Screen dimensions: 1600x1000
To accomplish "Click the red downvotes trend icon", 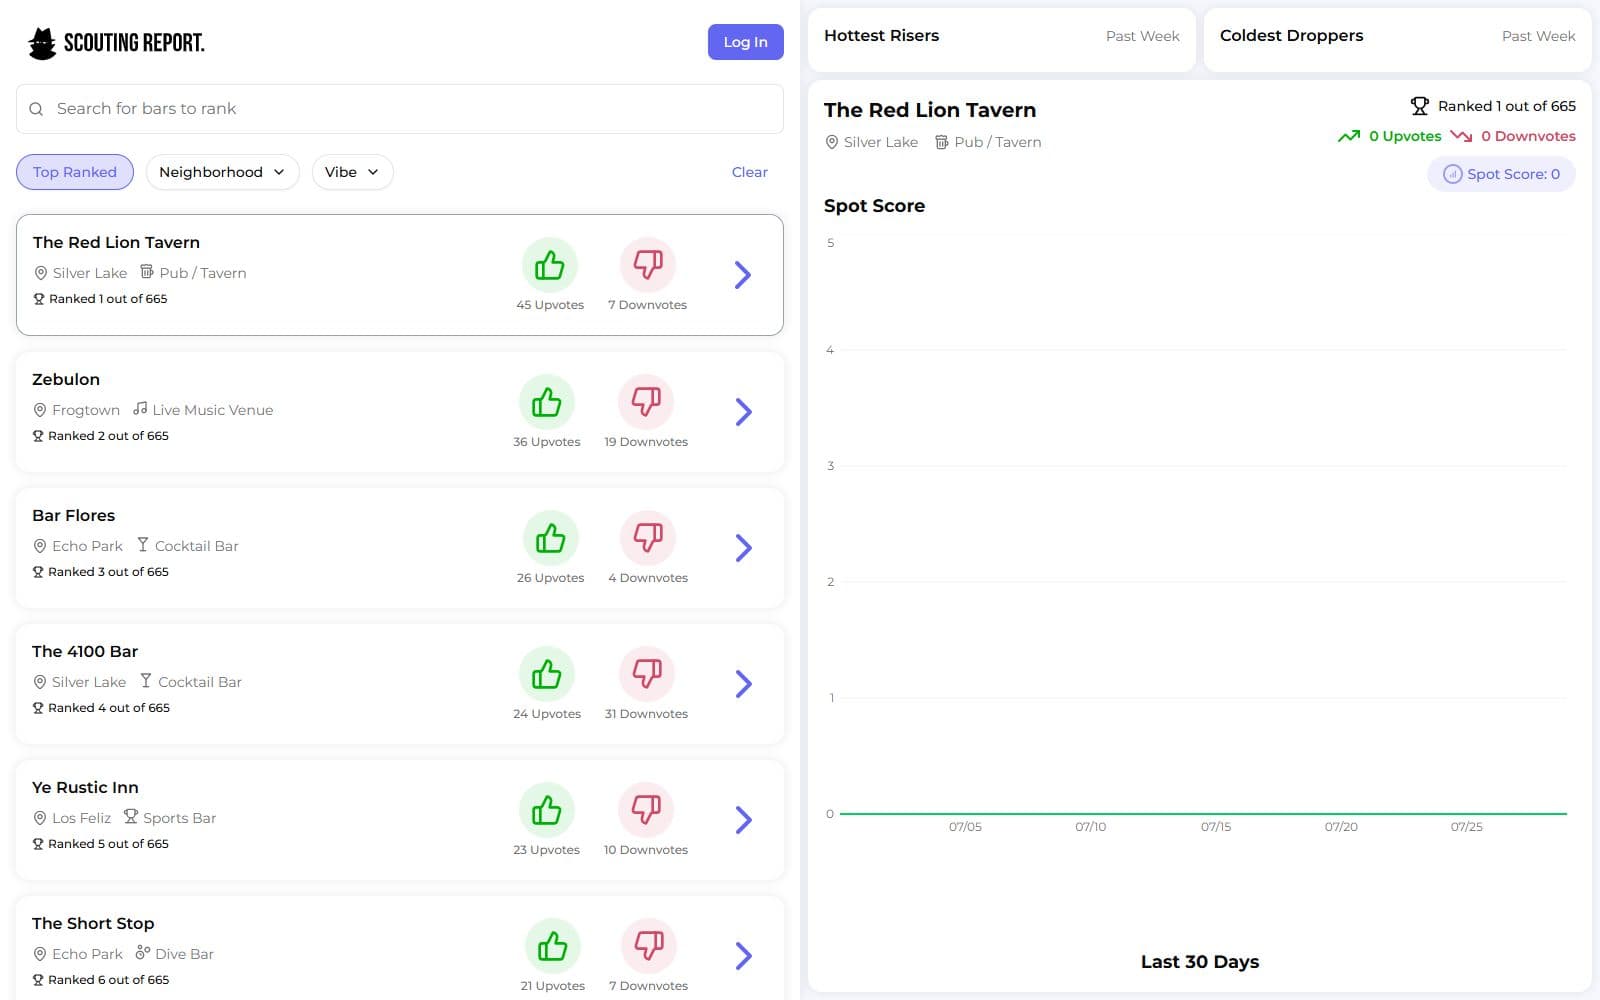I will (1461, 136).
